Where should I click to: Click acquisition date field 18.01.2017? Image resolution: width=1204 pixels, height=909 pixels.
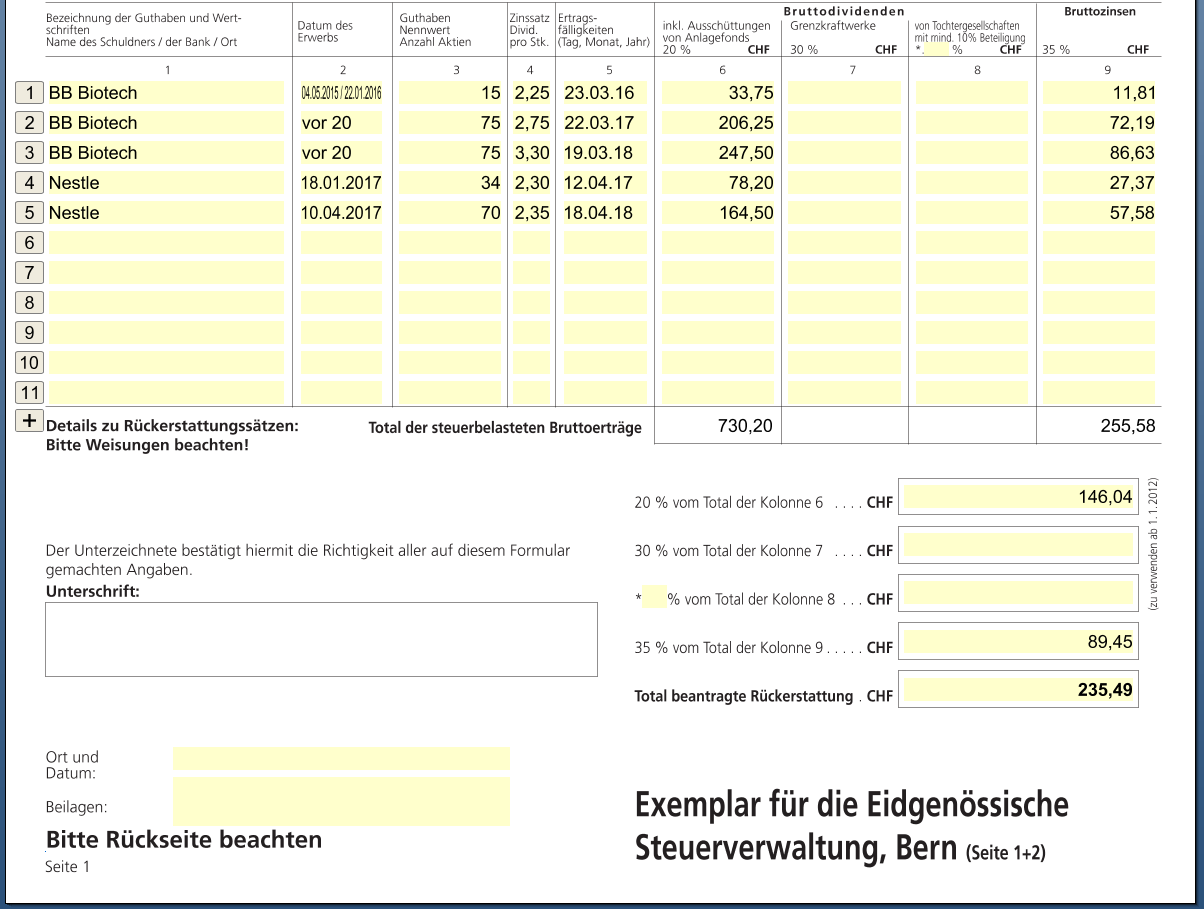point(341,183)
